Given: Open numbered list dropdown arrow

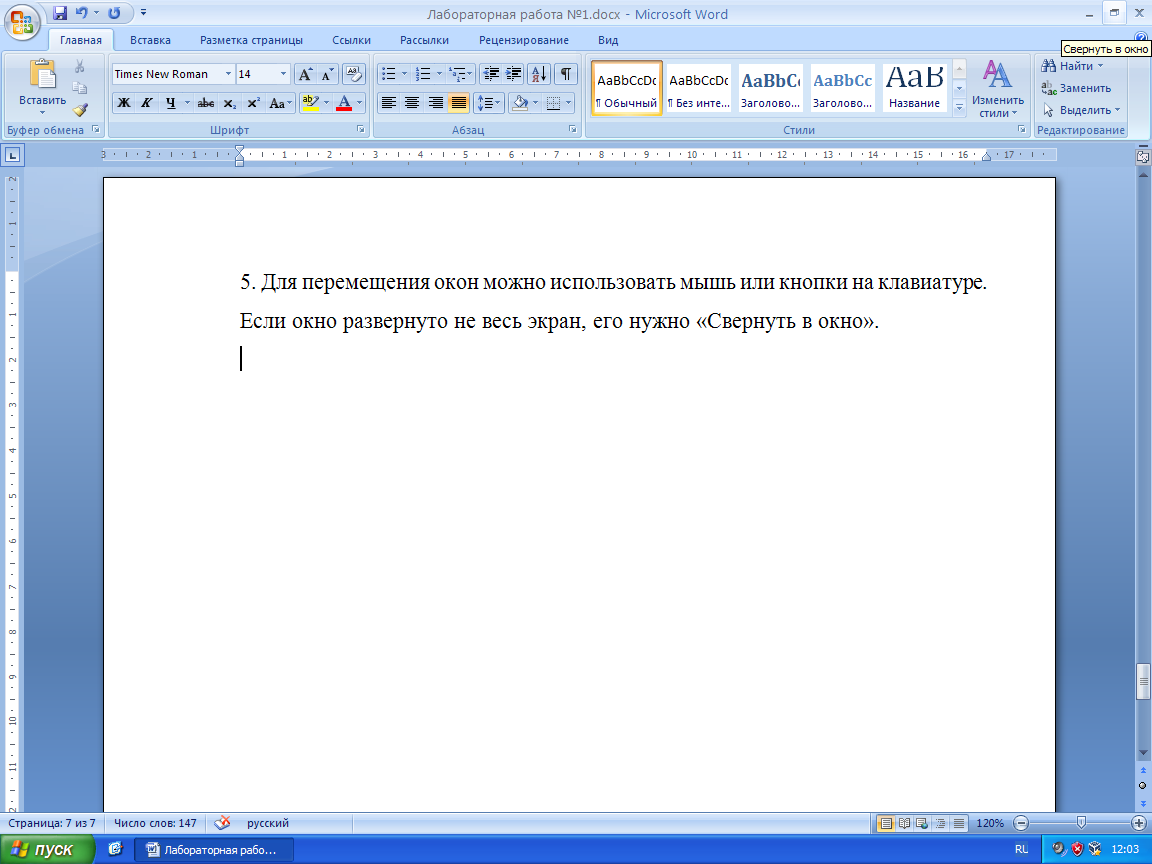Looking at the screenshot, I should 439,74.
